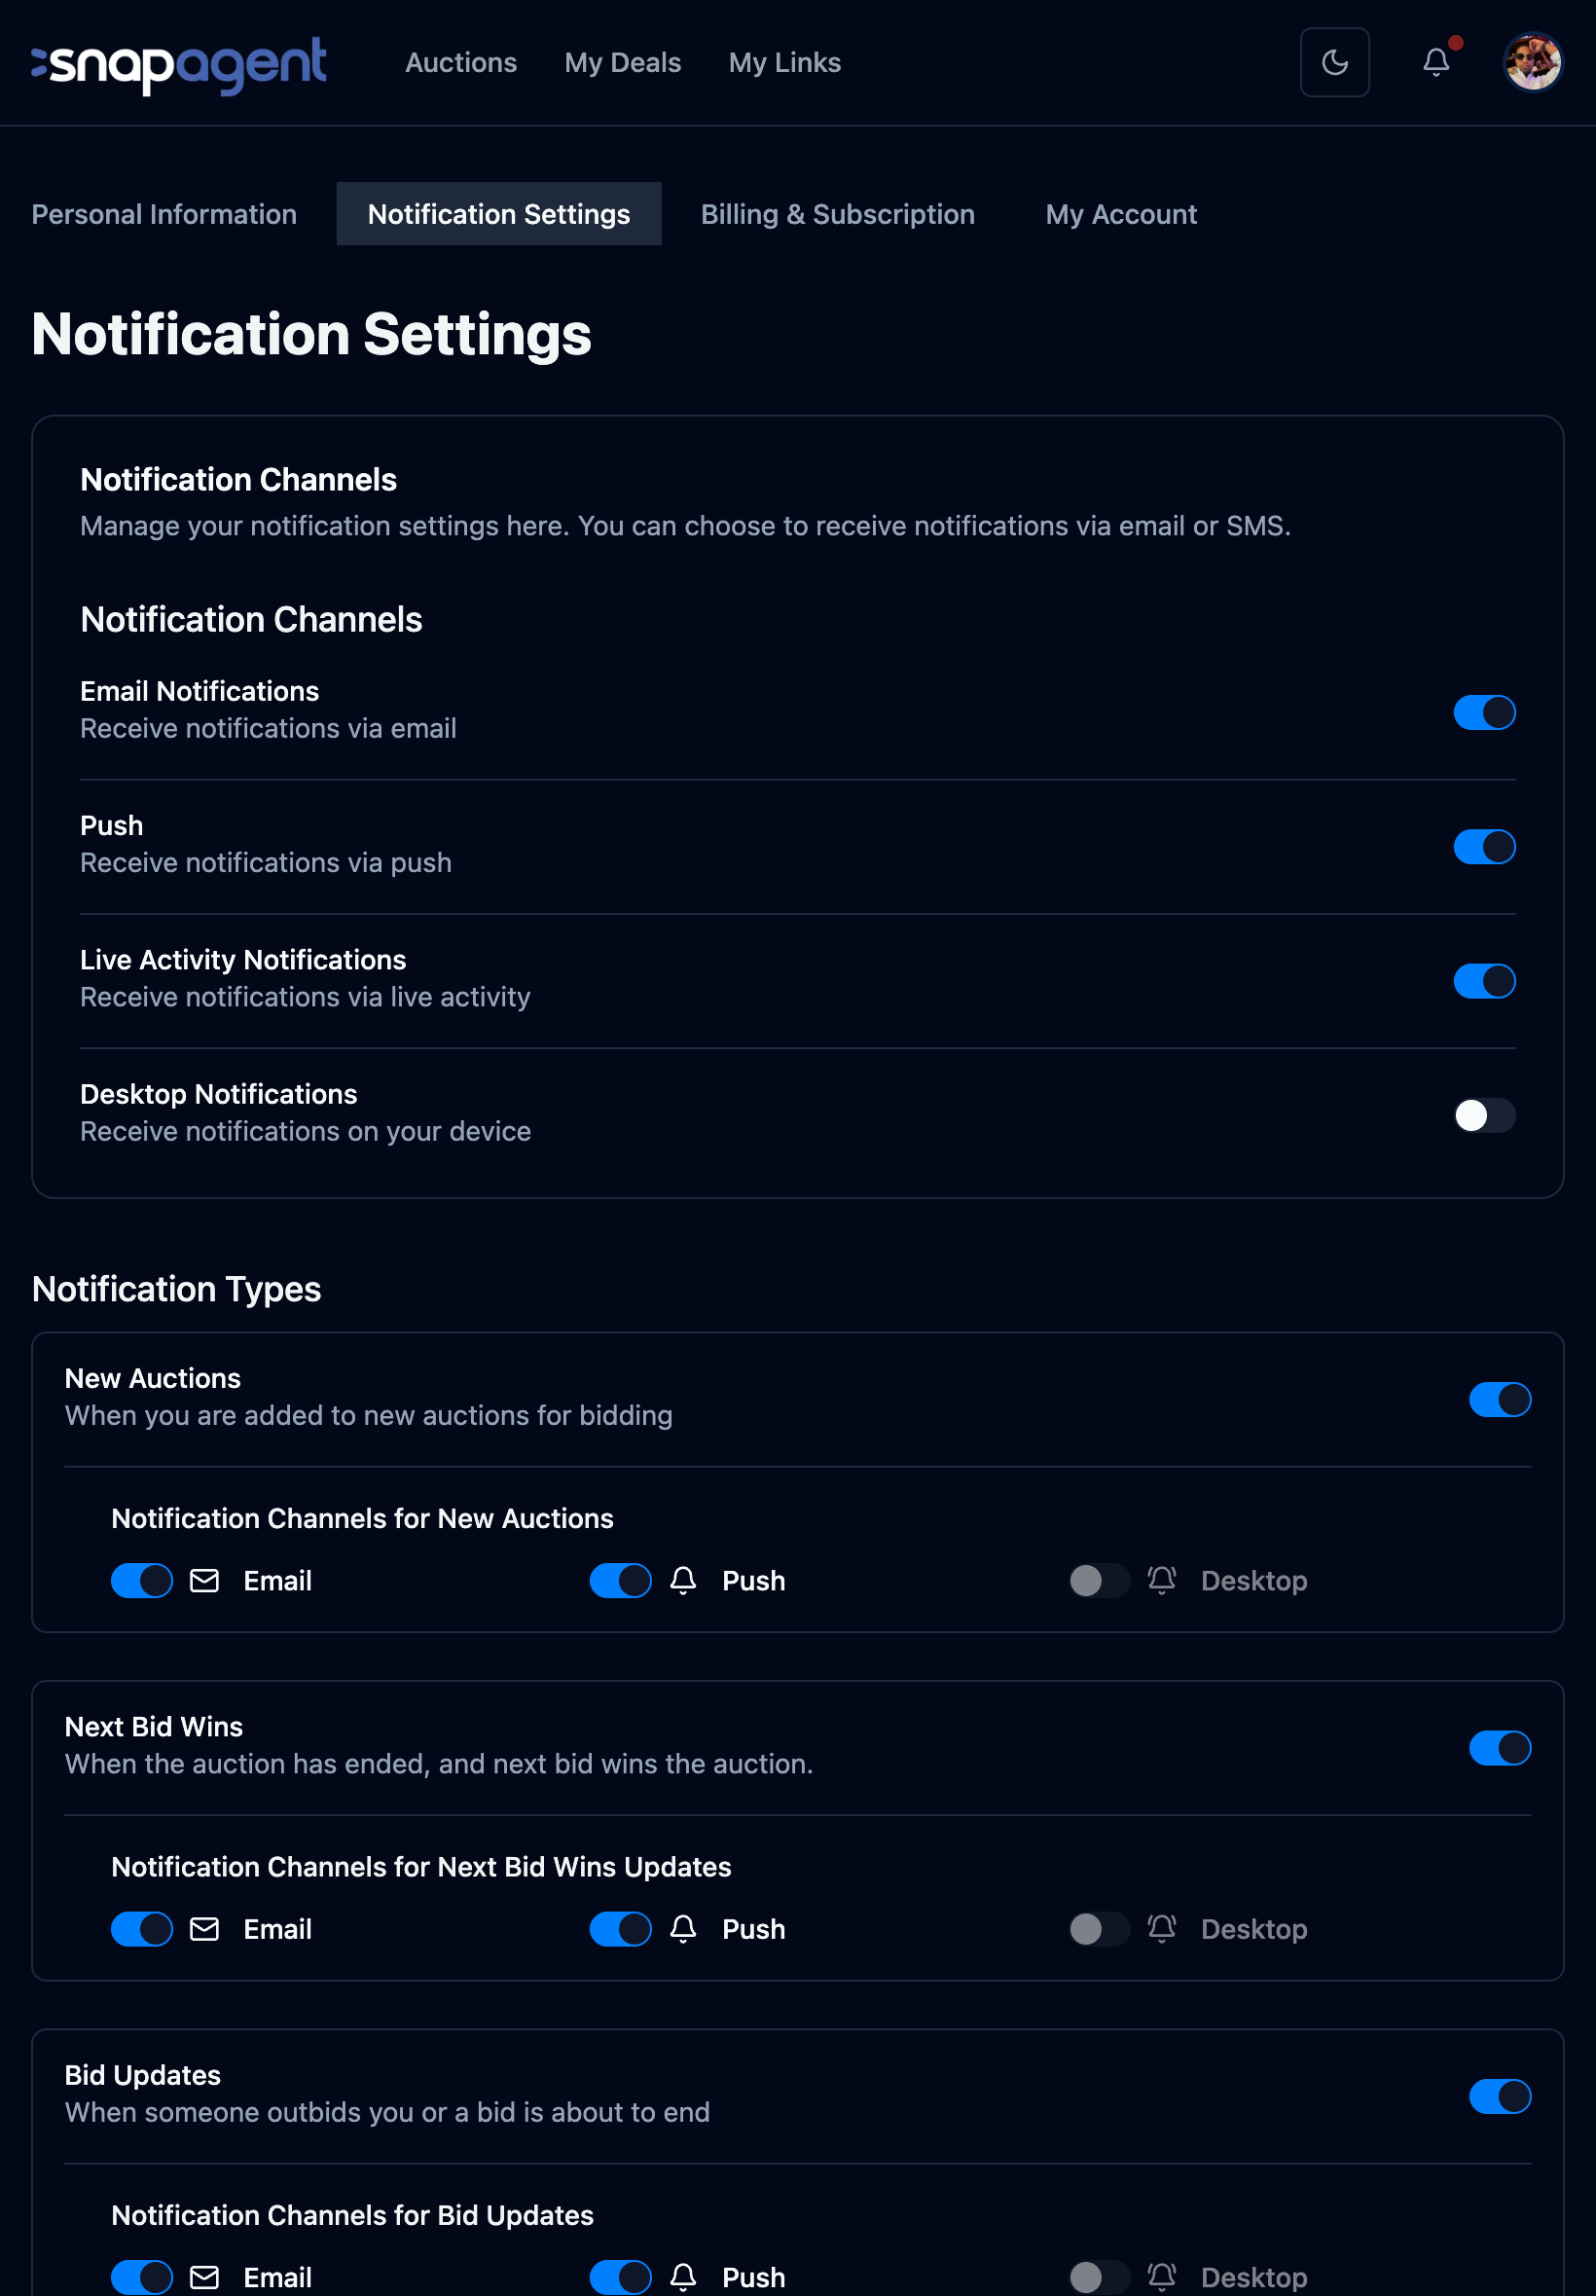
Task: Click the envelope icon under New Auctions
Action: pyautogui.click(x=204, y=1580)
